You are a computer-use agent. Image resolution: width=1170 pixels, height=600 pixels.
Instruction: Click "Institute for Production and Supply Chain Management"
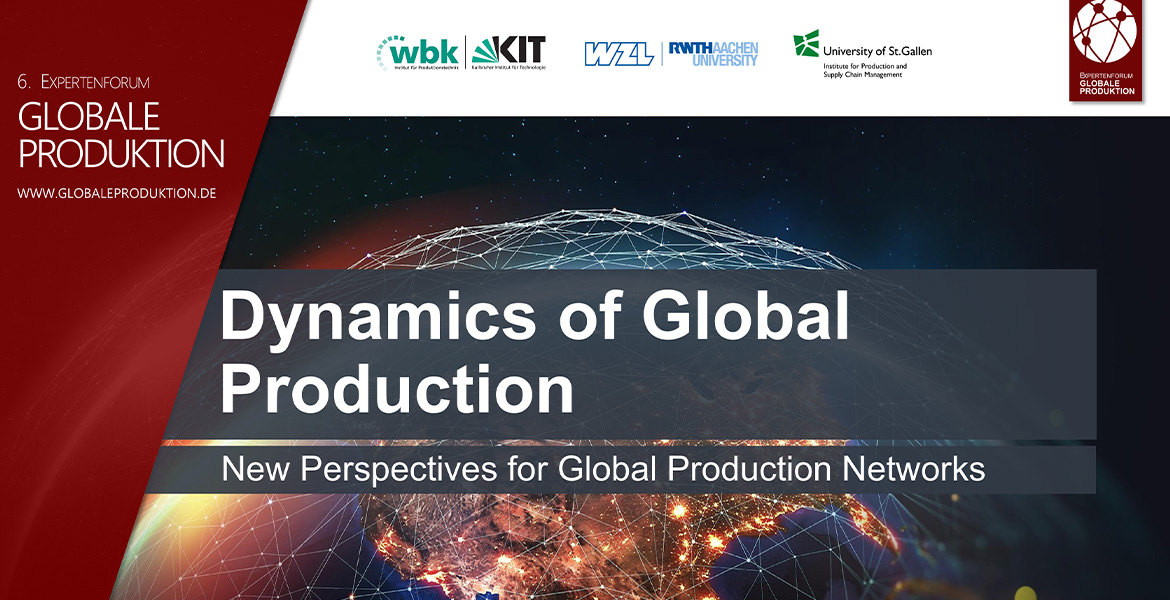coord(865,71)
